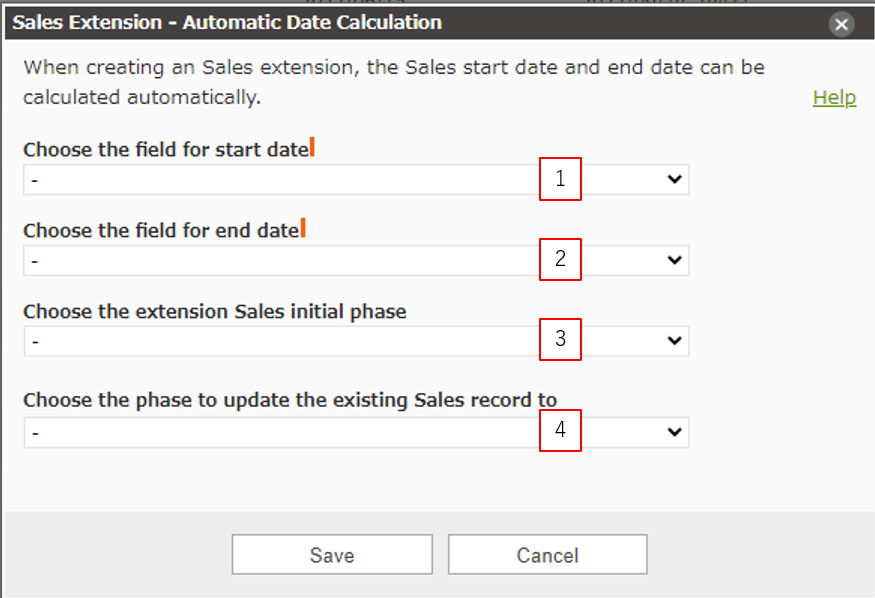Screen dimensions: 875x598
Task: Click the "Choose the field for start date" label
Action: tap(165, 150)
